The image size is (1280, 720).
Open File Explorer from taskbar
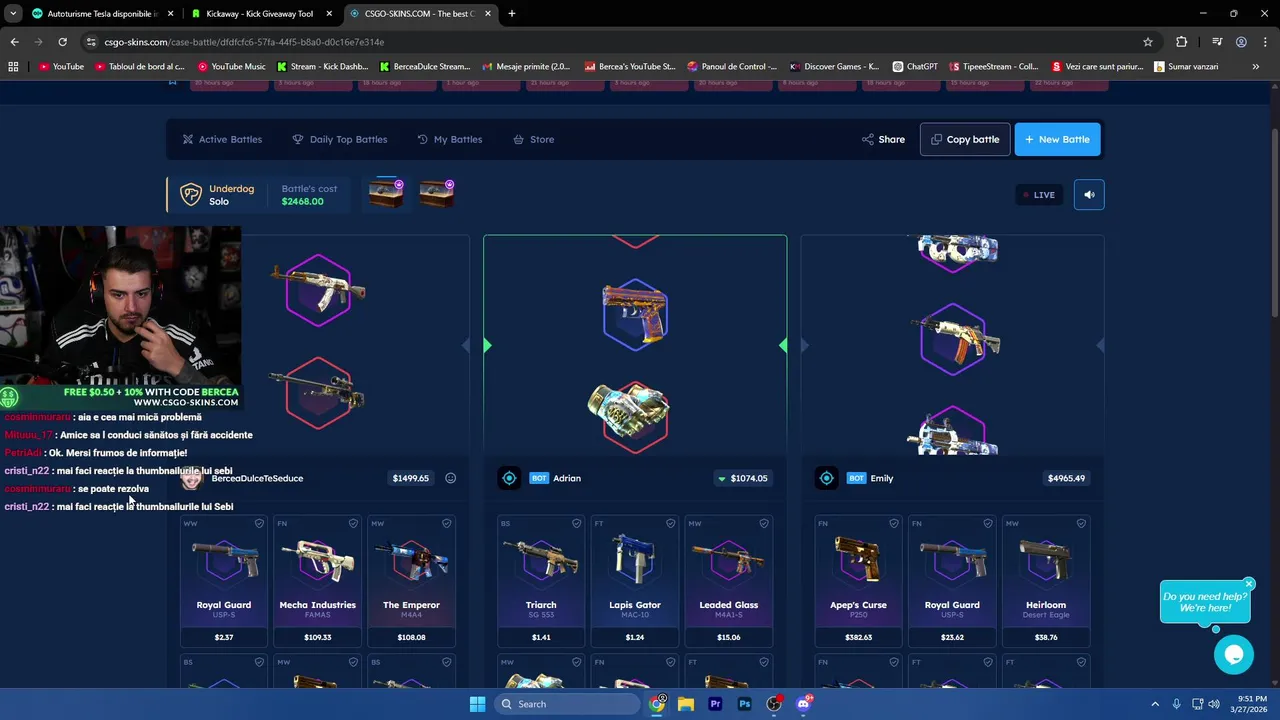[x=686, y=704]
